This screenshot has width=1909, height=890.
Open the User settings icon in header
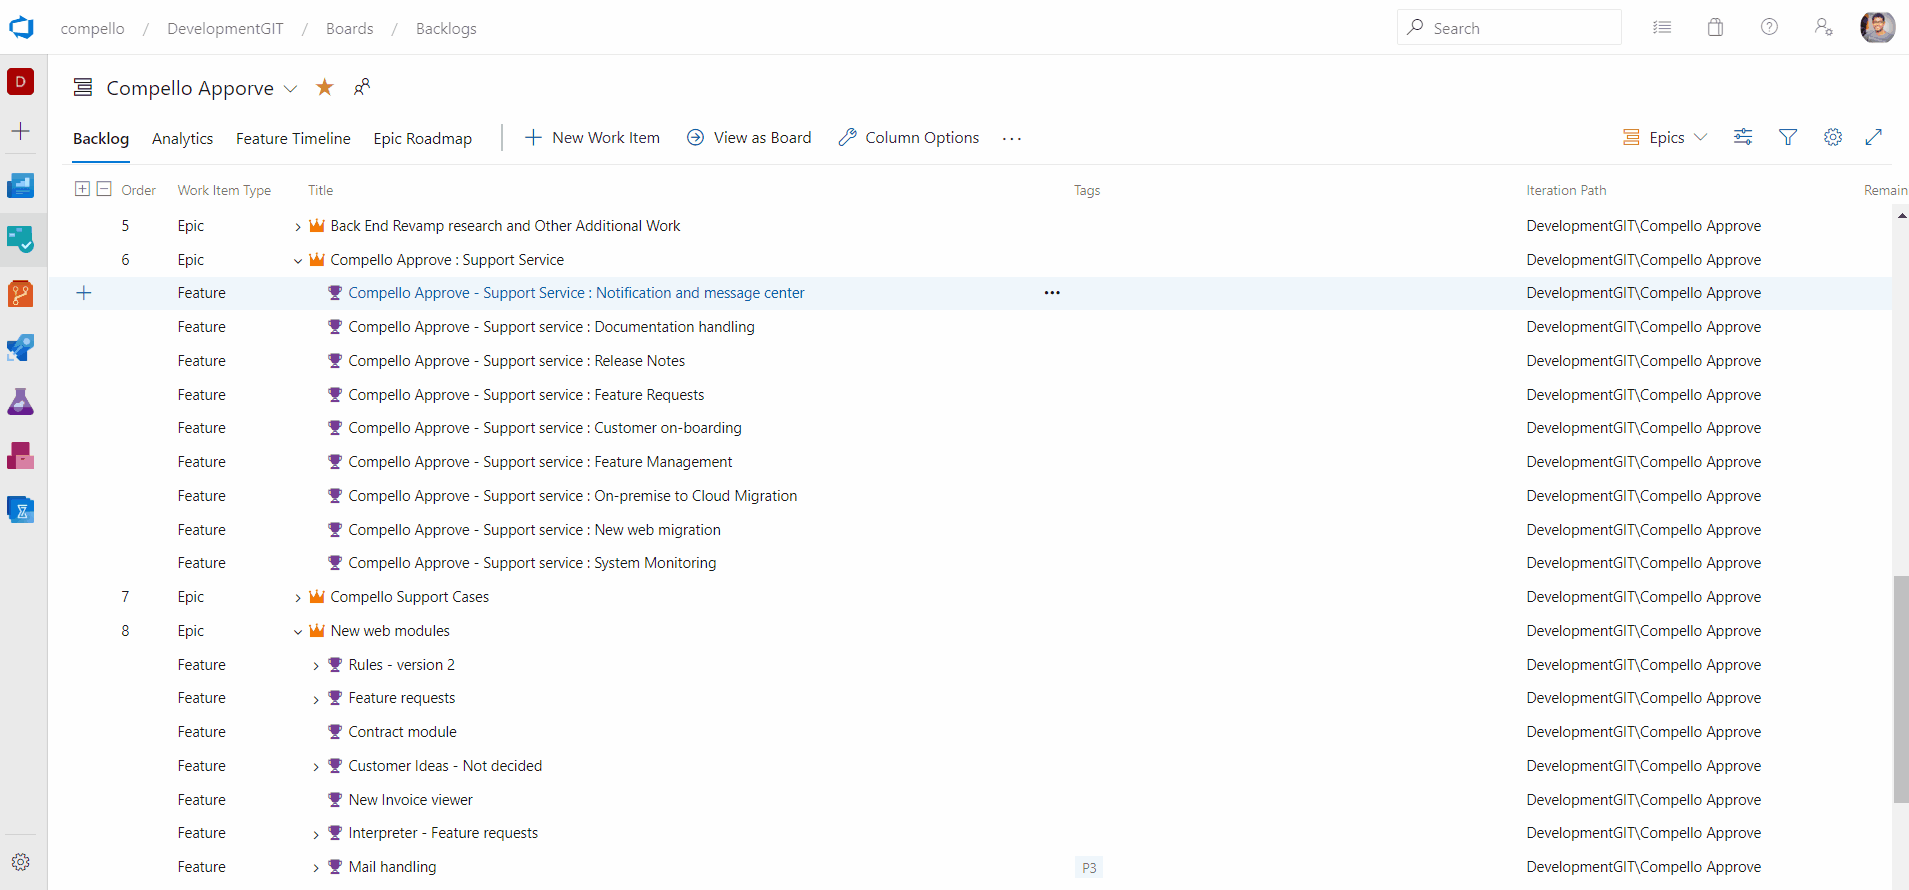pos(1823,27)
